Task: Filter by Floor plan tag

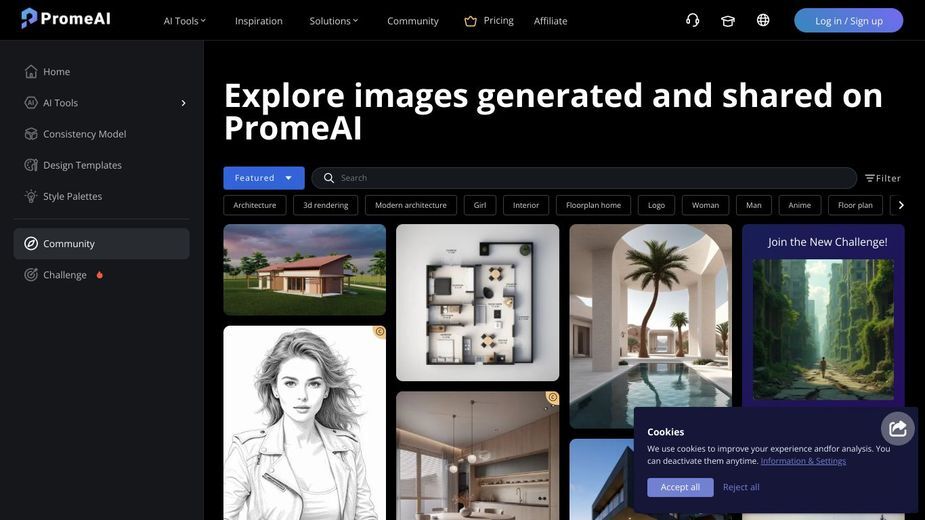Action: (x=855, y=205)
